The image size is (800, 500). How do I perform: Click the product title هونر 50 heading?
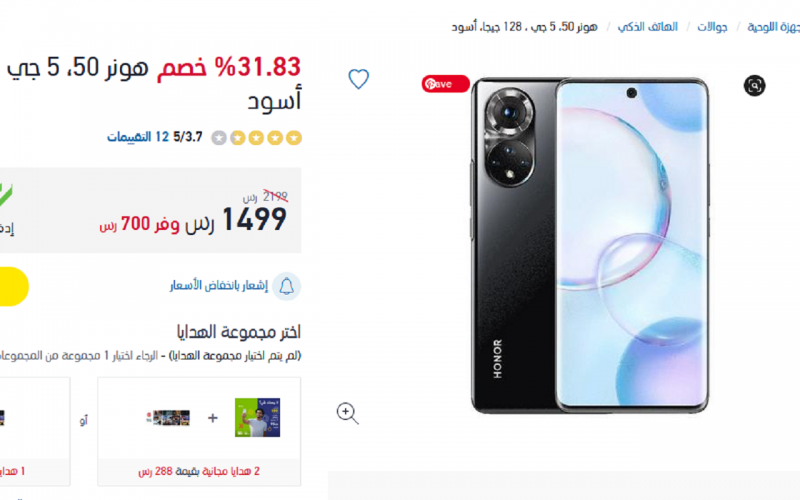[153, 83]
